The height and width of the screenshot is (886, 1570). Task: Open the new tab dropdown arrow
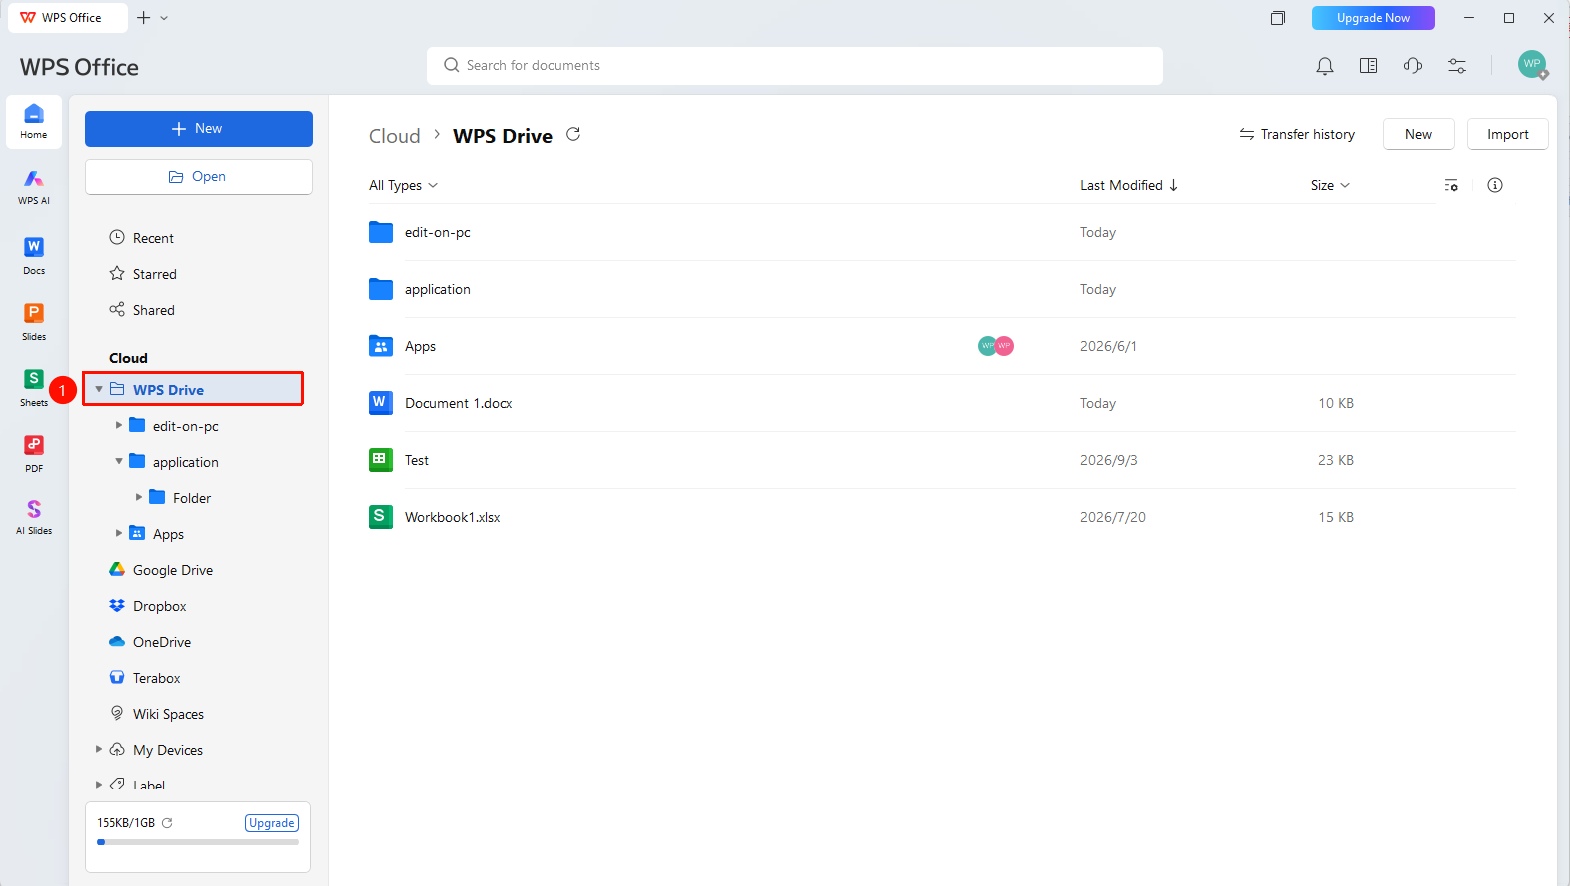[165, 18]
